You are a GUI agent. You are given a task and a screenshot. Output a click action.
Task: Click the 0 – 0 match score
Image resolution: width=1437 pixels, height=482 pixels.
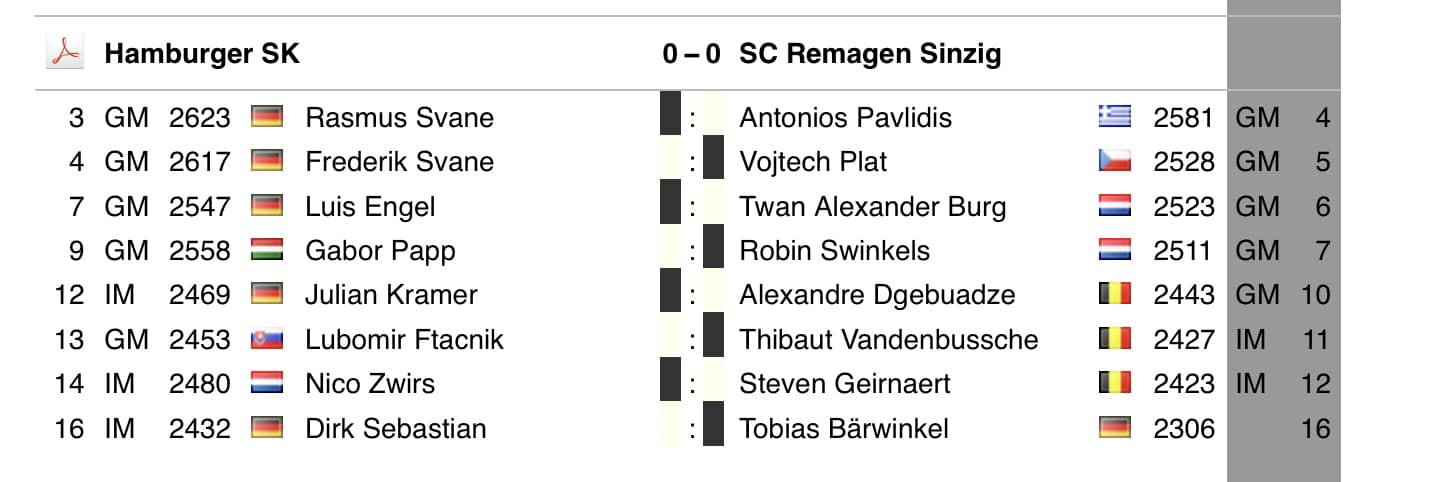690,54
